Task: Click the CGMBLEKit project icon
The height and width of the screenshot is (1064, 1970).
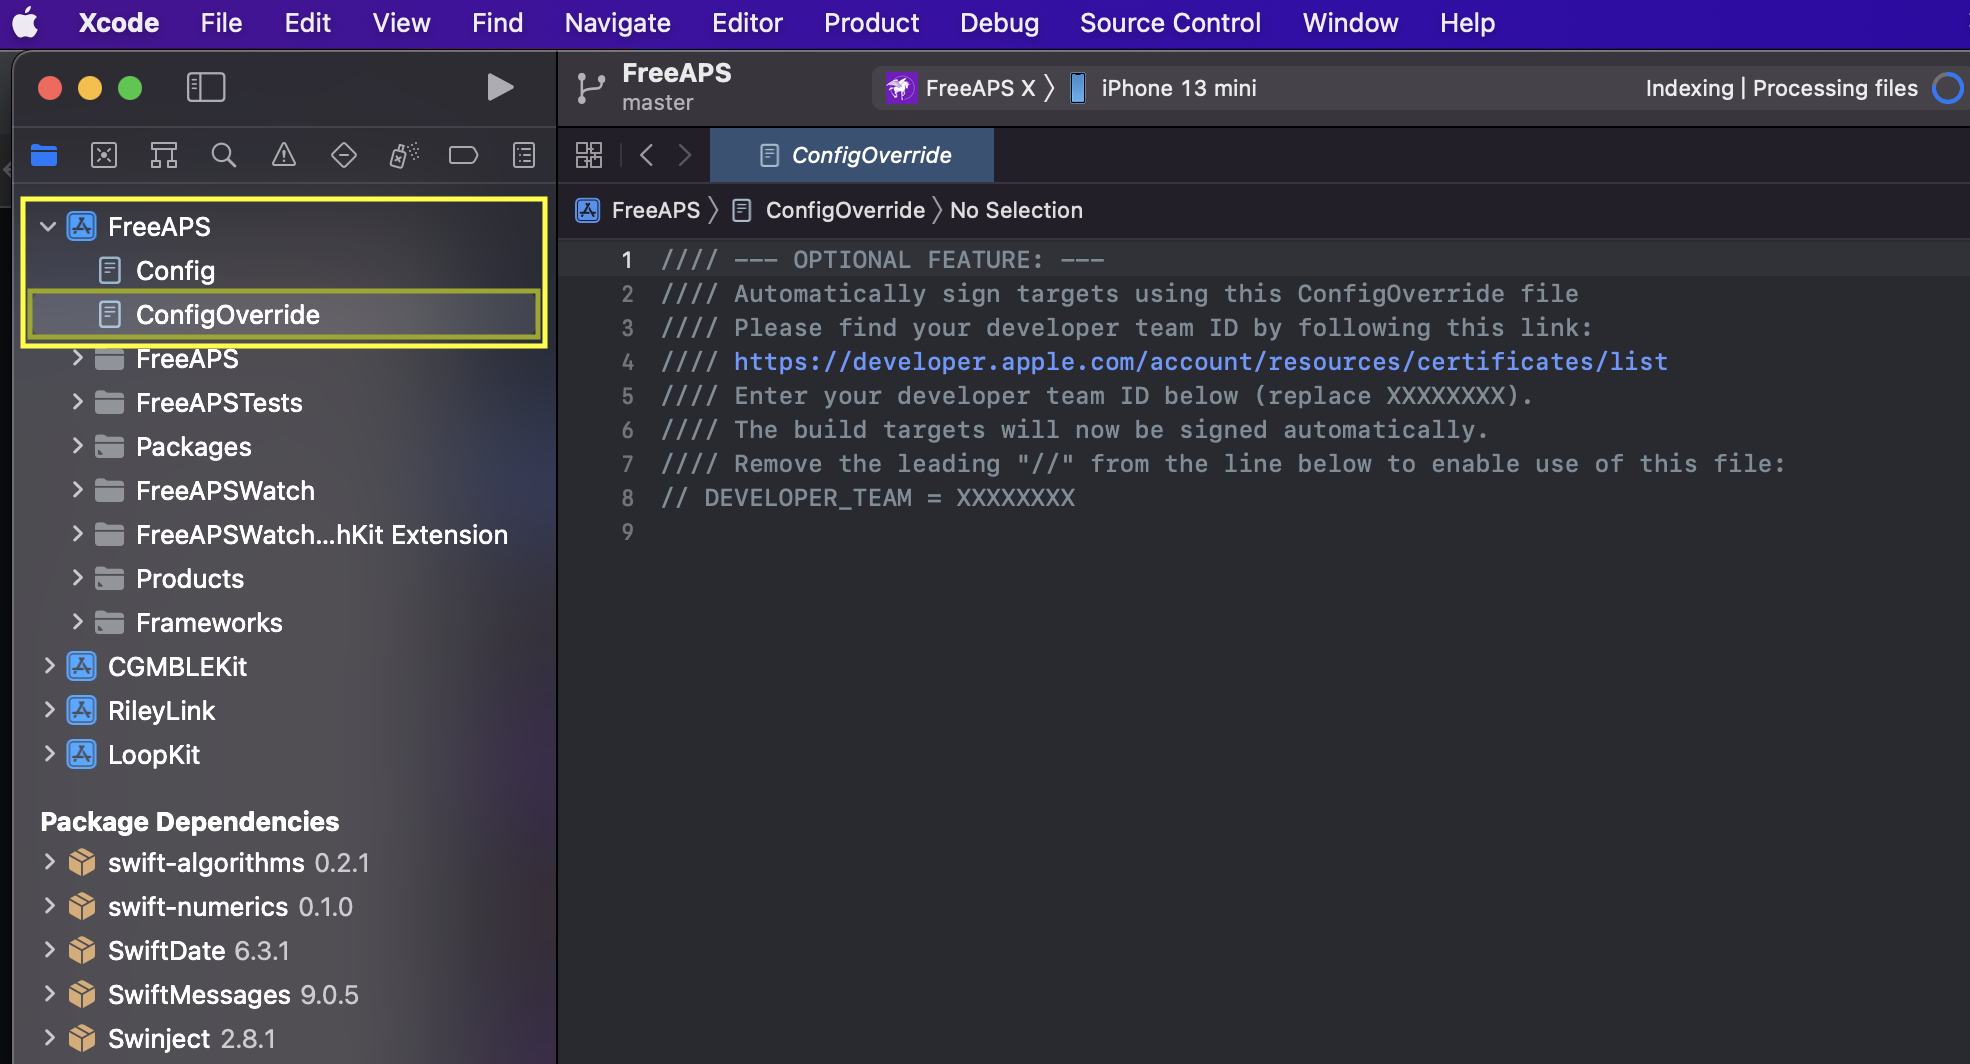Action: pos(82,666)
